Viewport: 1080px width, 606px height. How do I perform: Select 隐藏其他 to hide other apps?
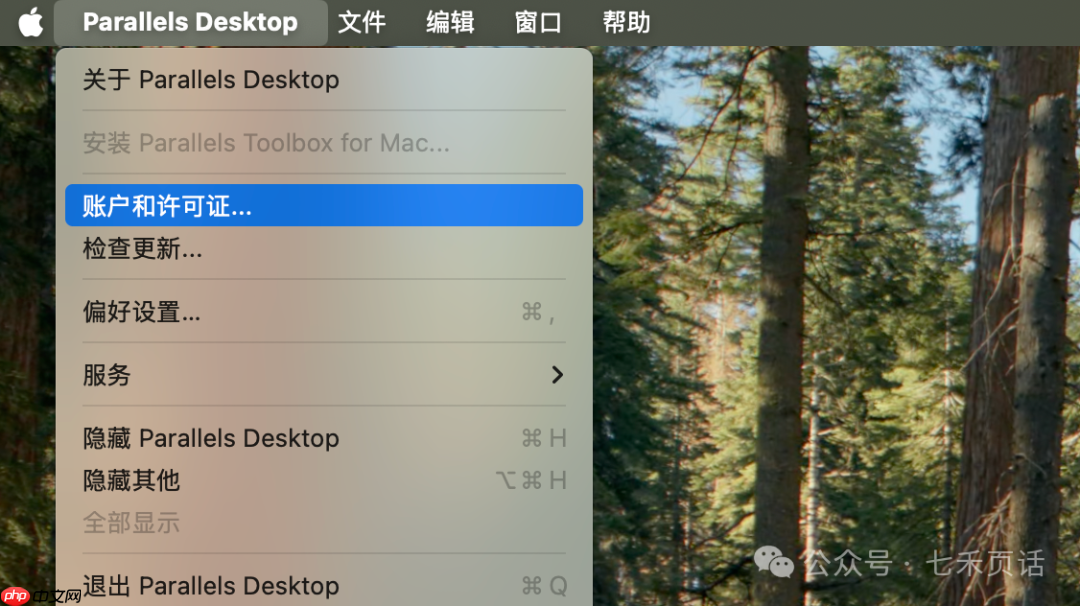pos(131,480)
